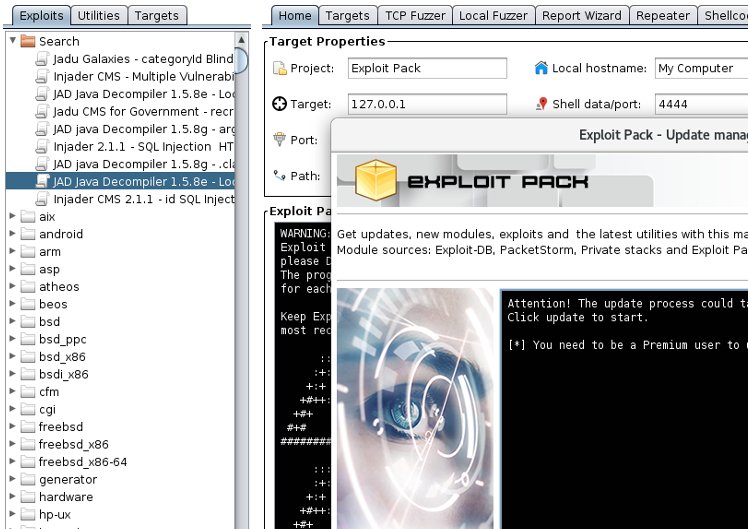
Task: Click the Local hostname house icon
Action: pyautogui.click(x=541, y=68)
